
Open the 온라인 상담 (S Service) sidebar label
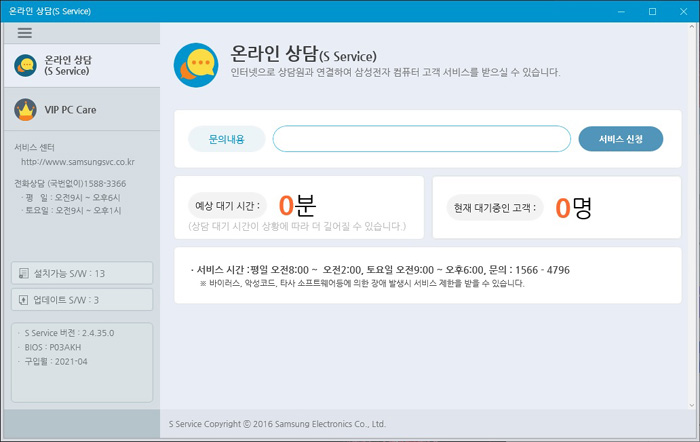[x=68, y=66]
